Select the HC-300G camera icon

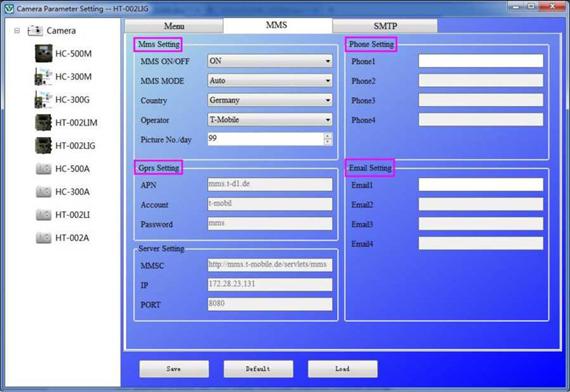pyautogui.click(x=44, y=99)
